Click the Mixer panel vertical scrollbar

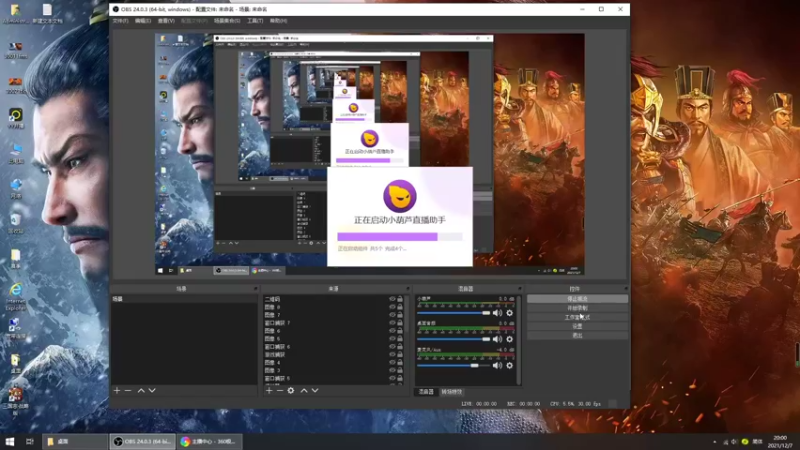click(519, 340)
